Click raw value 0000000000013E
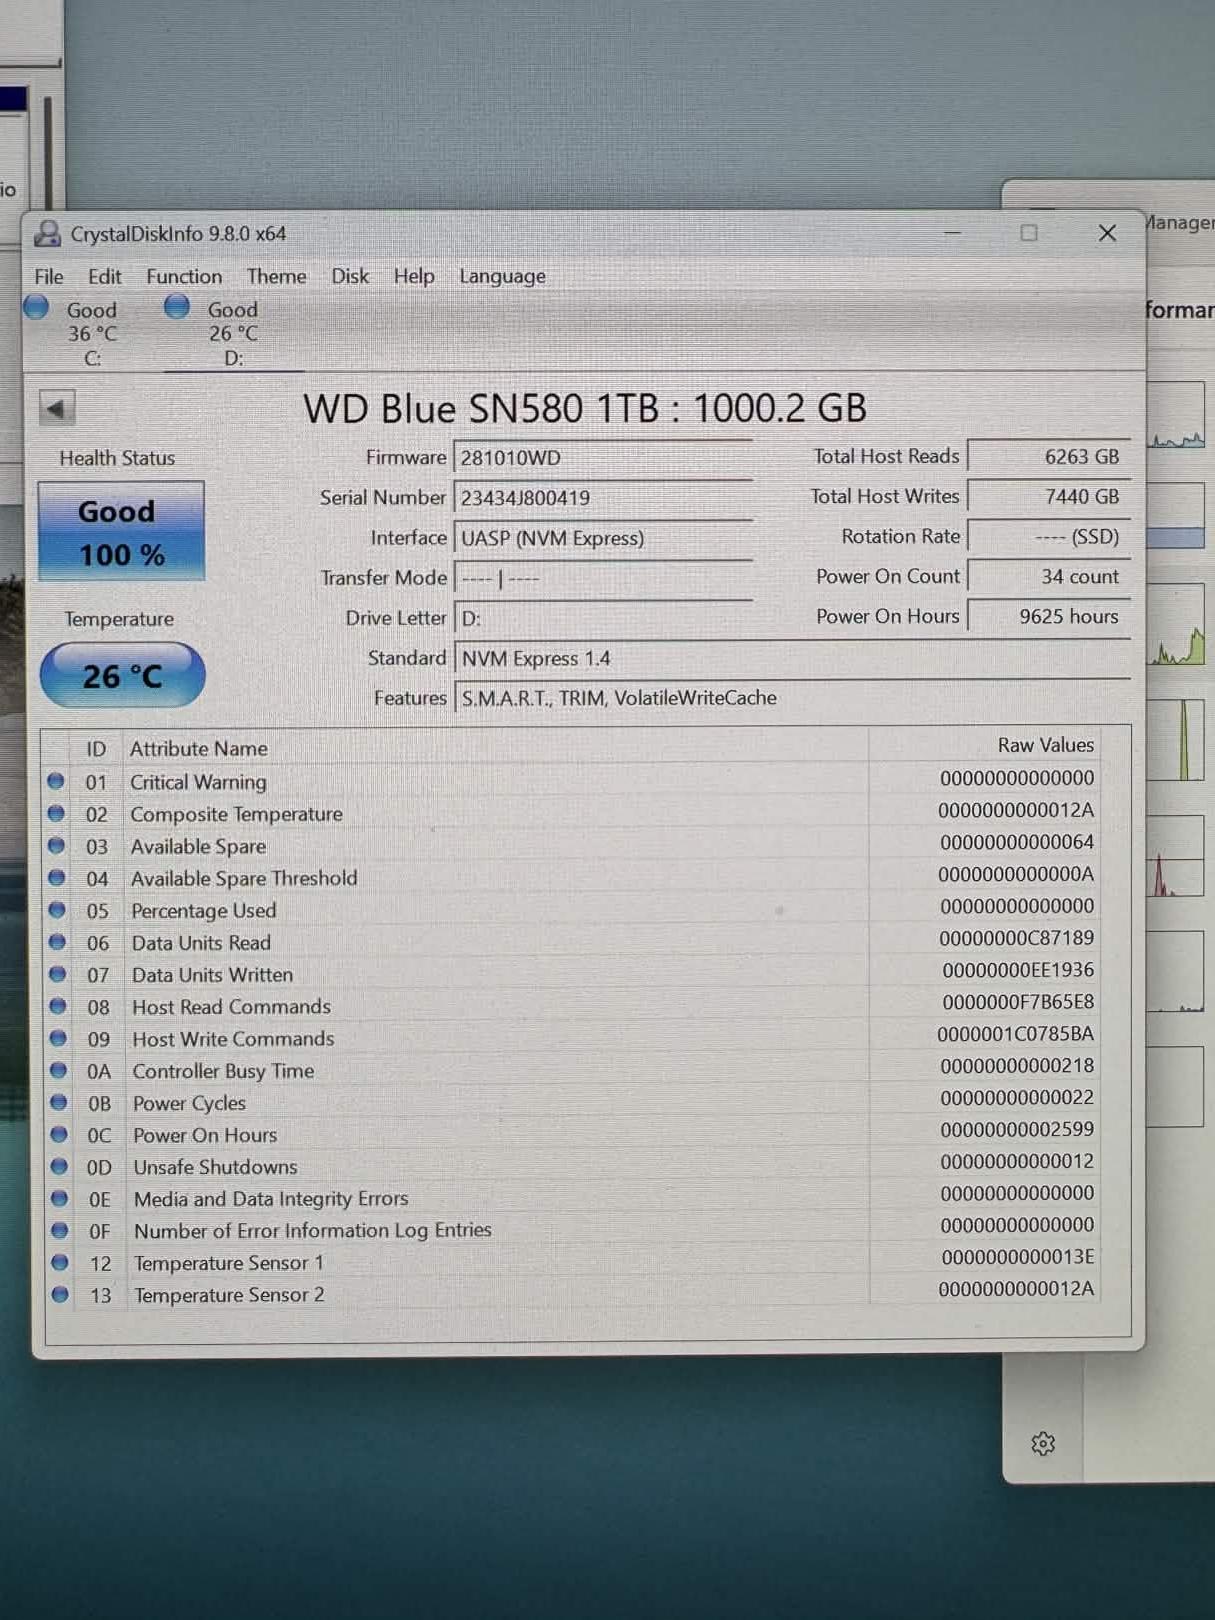1215x1620 pixels. tap(1017, 1257)
